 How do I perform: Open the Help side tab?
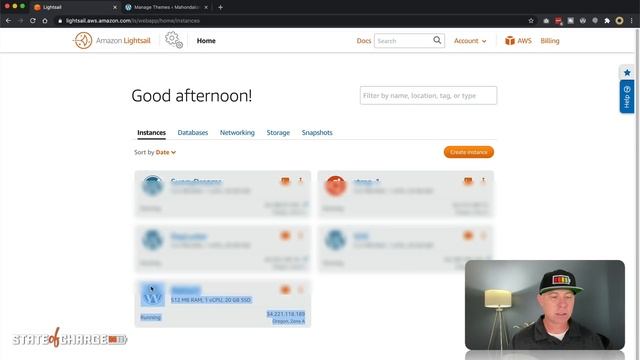(x=627, y=97)
